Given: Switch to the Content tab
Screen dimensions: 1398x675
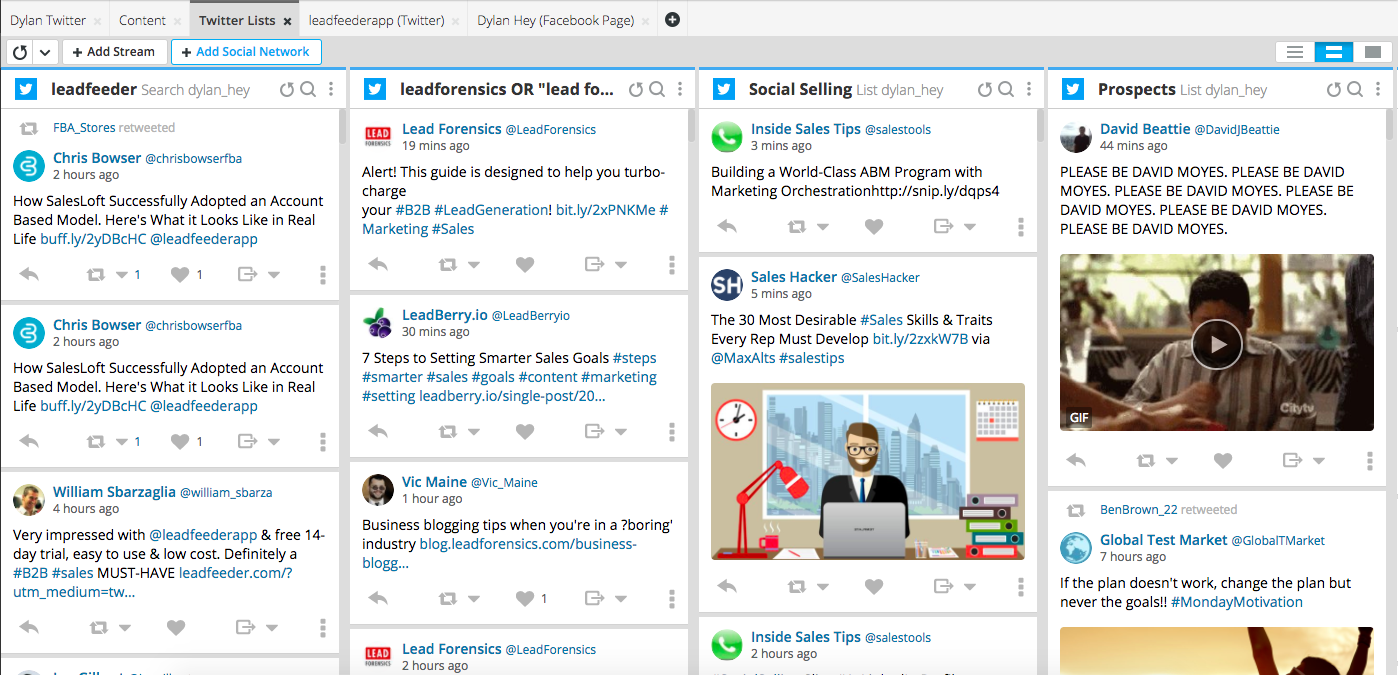Looking at the screenshot, I should pyautogui.click(x=143, y=20).
